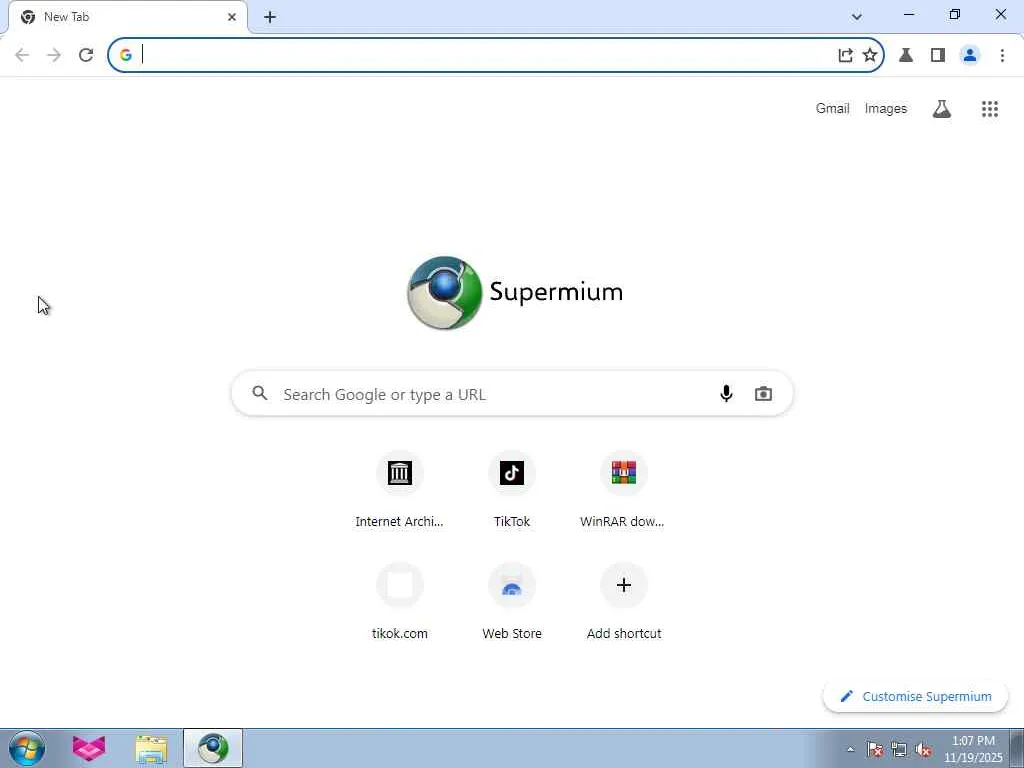The width and height of the screenshot is (1024, 768).
Task: Click the magnifier icon in the search box
Action: [x=260, y=393]
